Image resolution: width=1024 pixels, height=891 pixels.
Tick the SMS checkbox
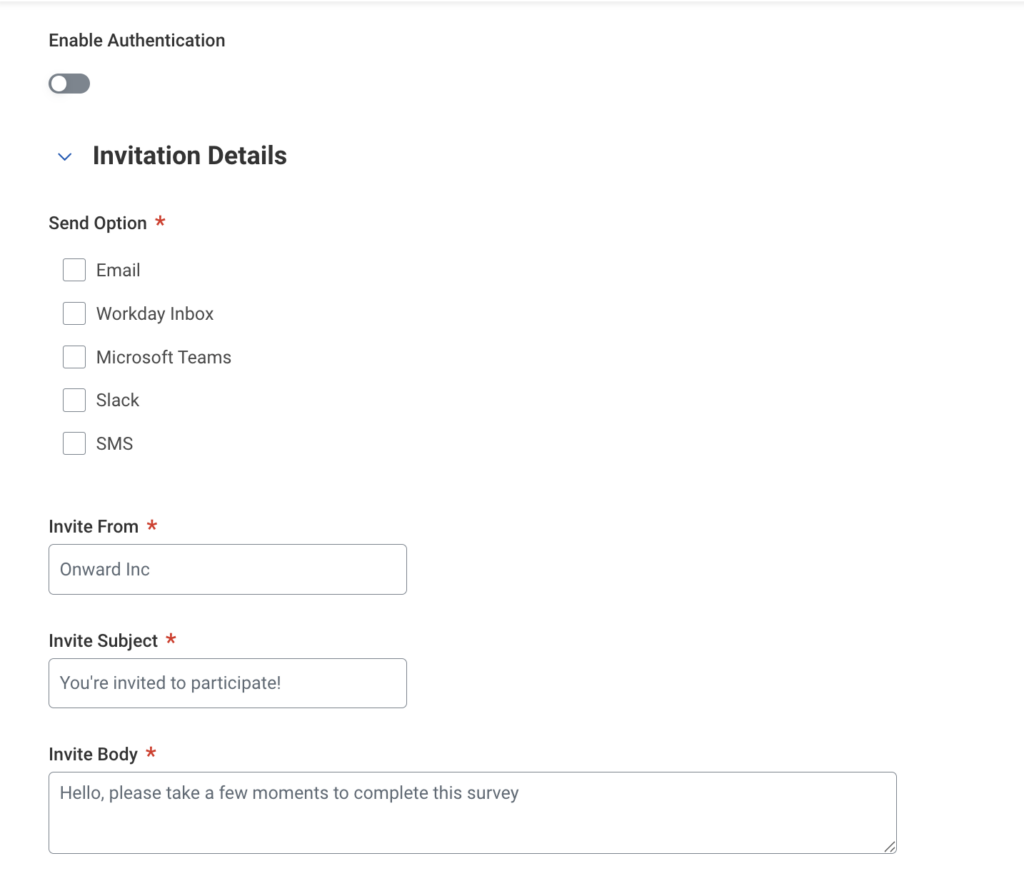[x=74, y=444]
